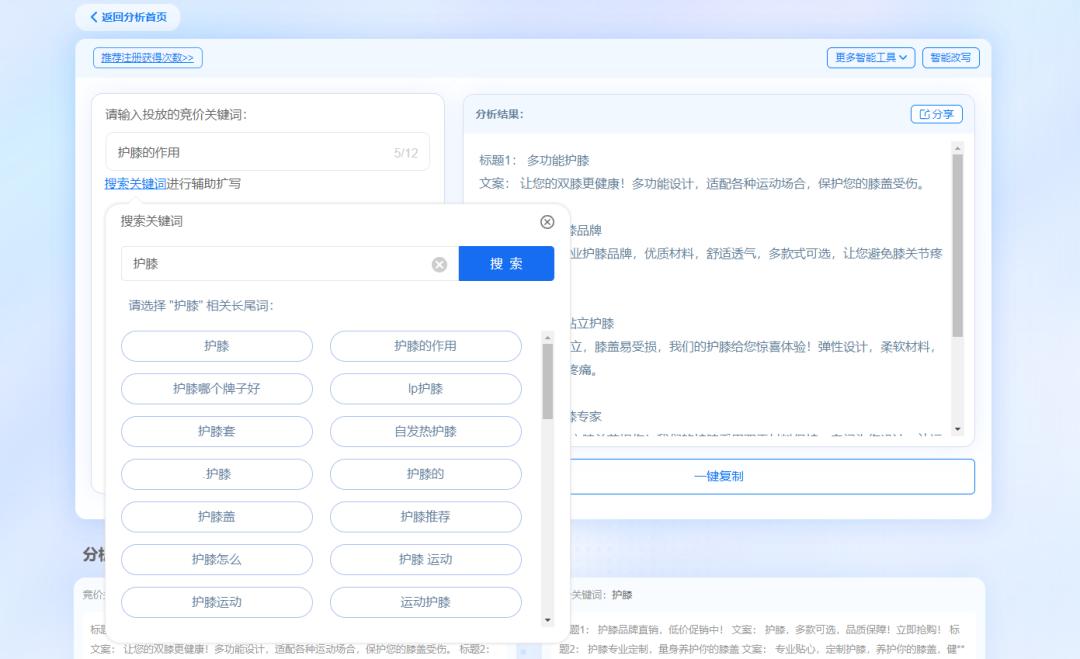The height and width of the screenshot is (659, 1080).
Task: Clear the 护膝 search input text
Action: [437, 263]
